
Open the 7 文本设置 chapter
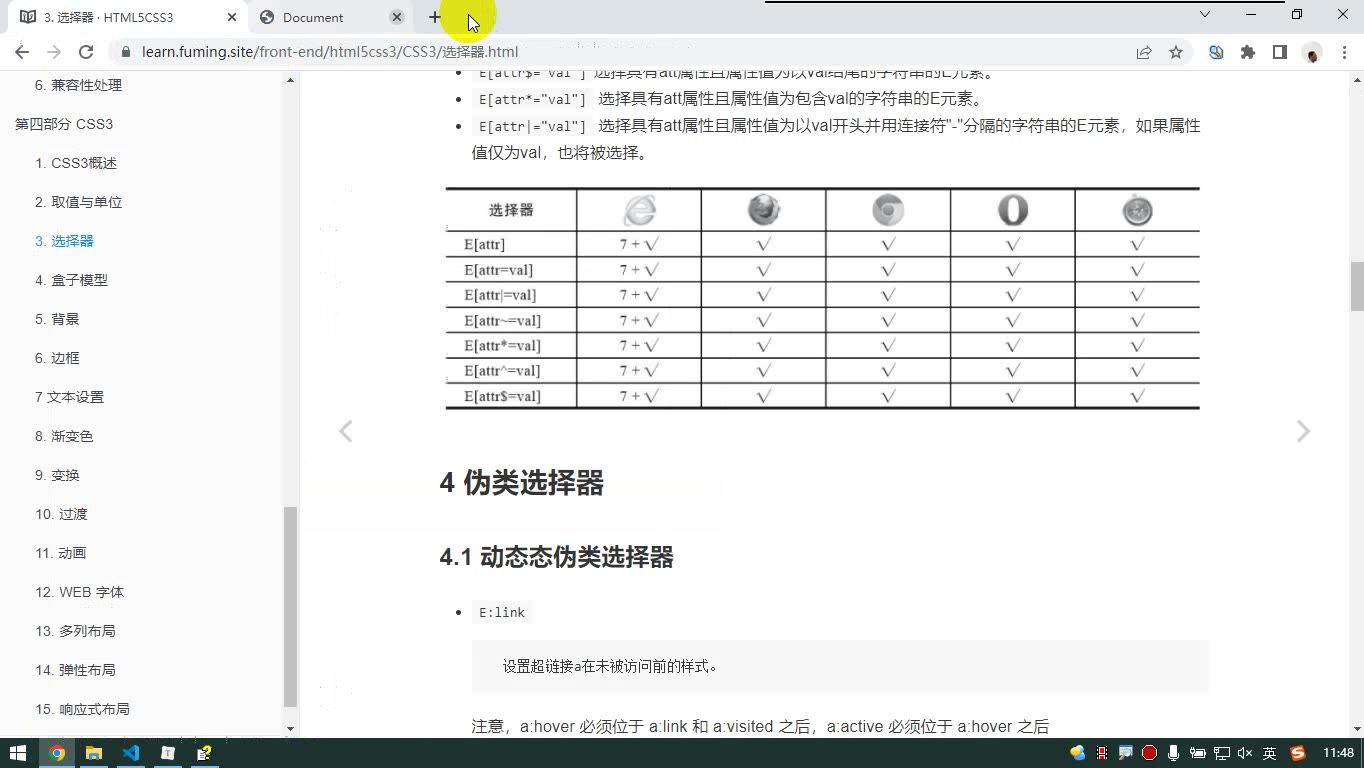coord(69,397)
